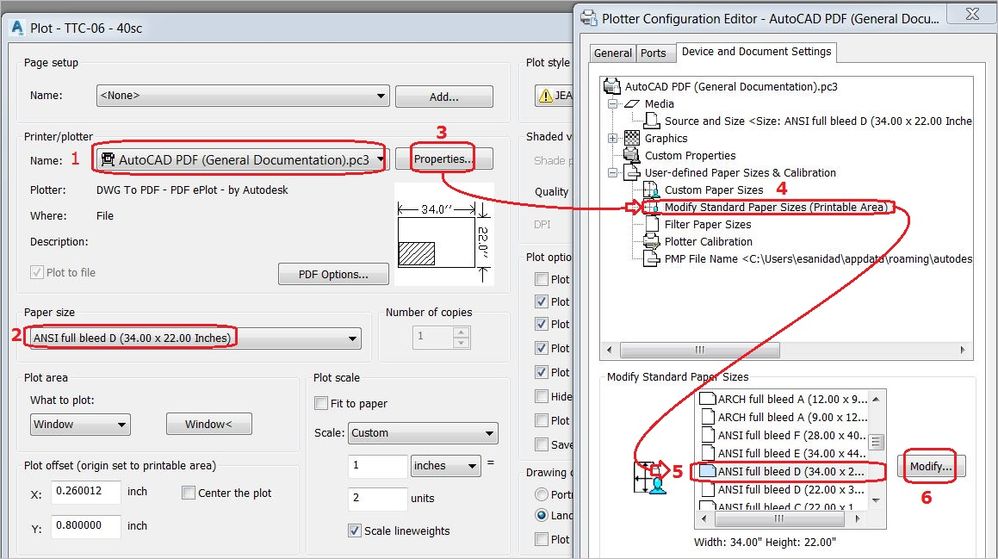Click the AutoCAD logo in Plot title bar
The width and height of the screenshot is (998, 559).
tap(18, 27)
